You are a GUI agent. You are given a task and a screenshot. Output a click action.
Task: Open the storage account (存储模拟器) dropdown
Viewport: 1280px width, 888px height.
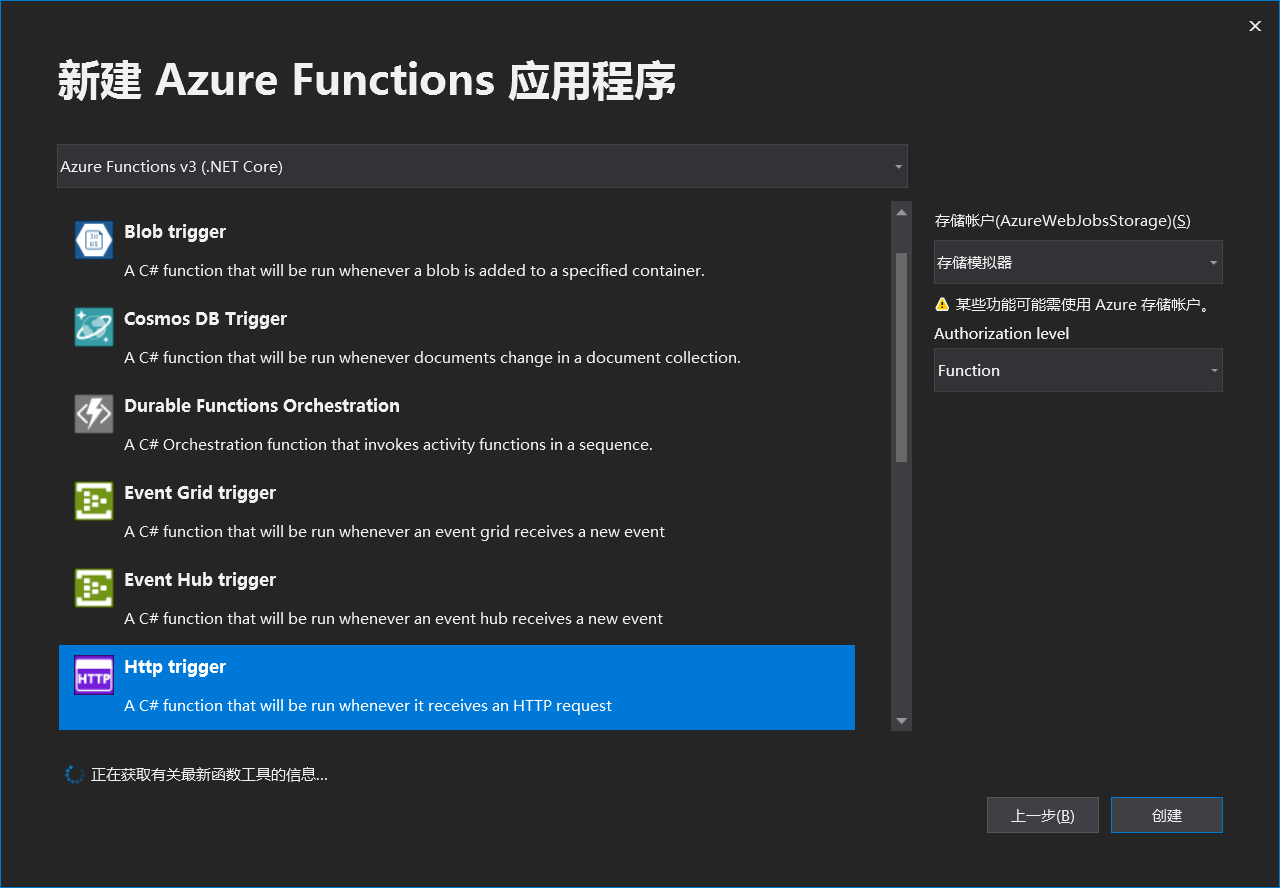point(1078,262)
